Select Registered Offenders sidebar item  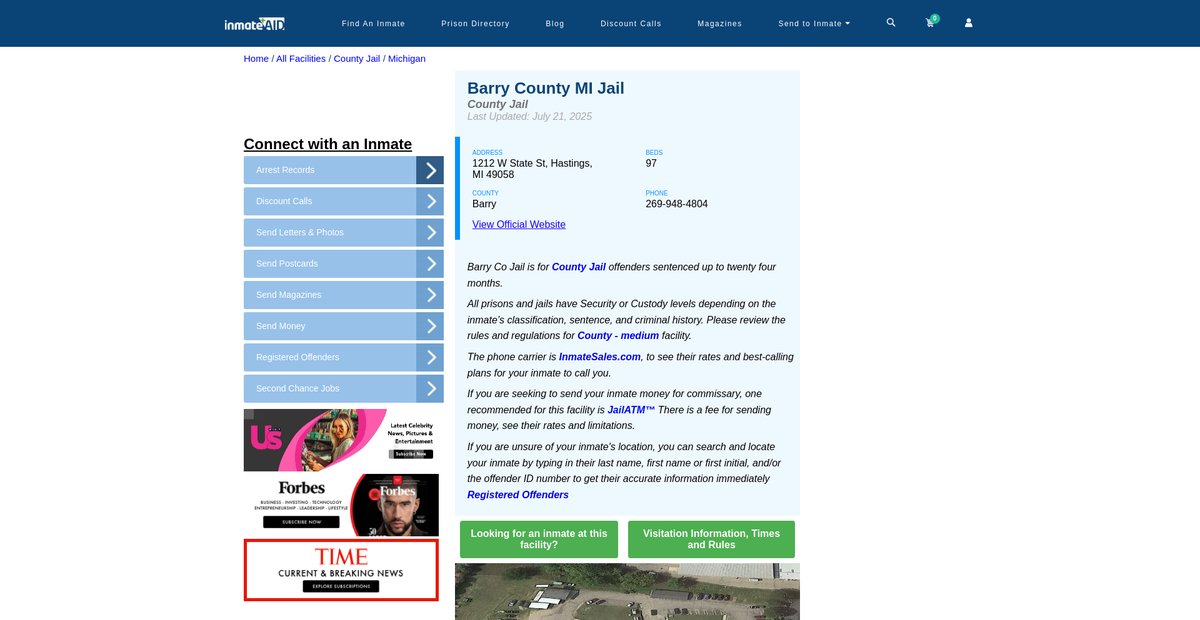click(x=330, y=357)
